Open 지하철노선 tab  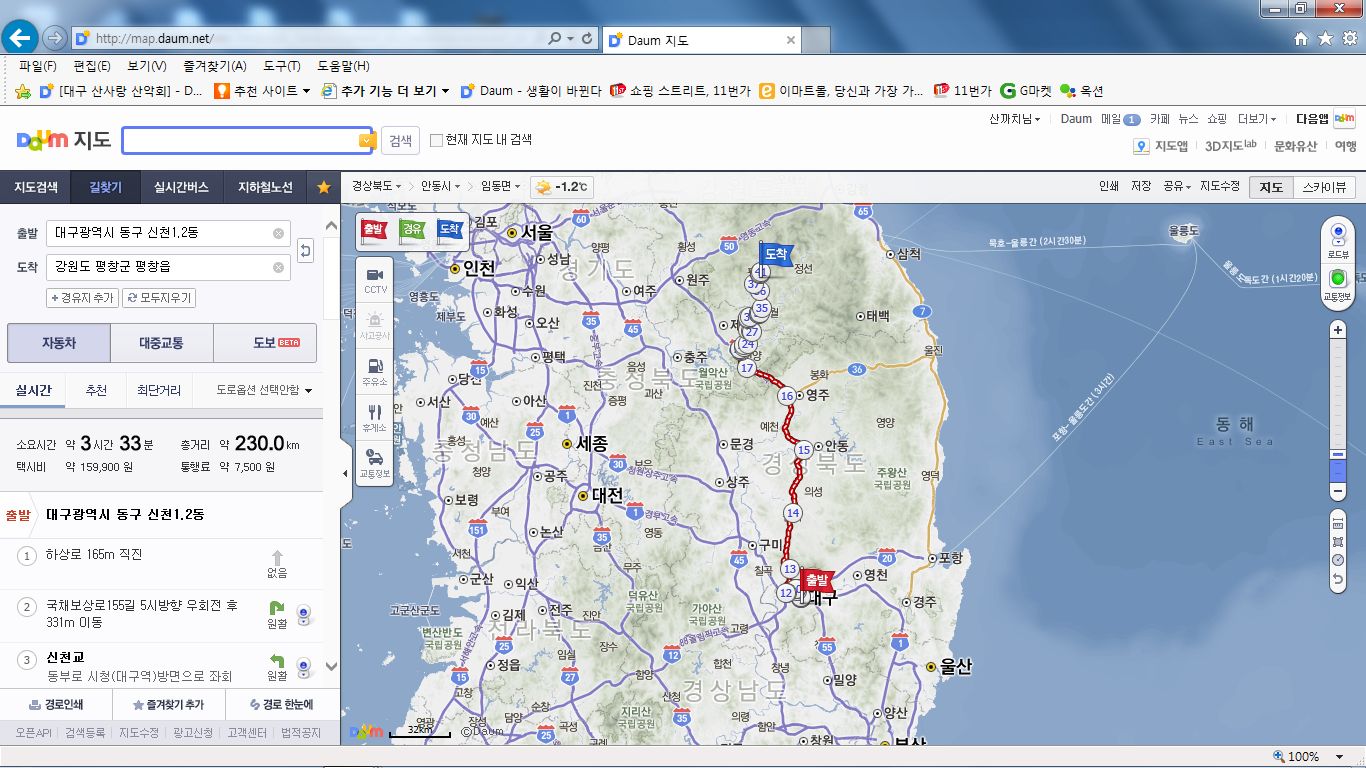(265, 187)
